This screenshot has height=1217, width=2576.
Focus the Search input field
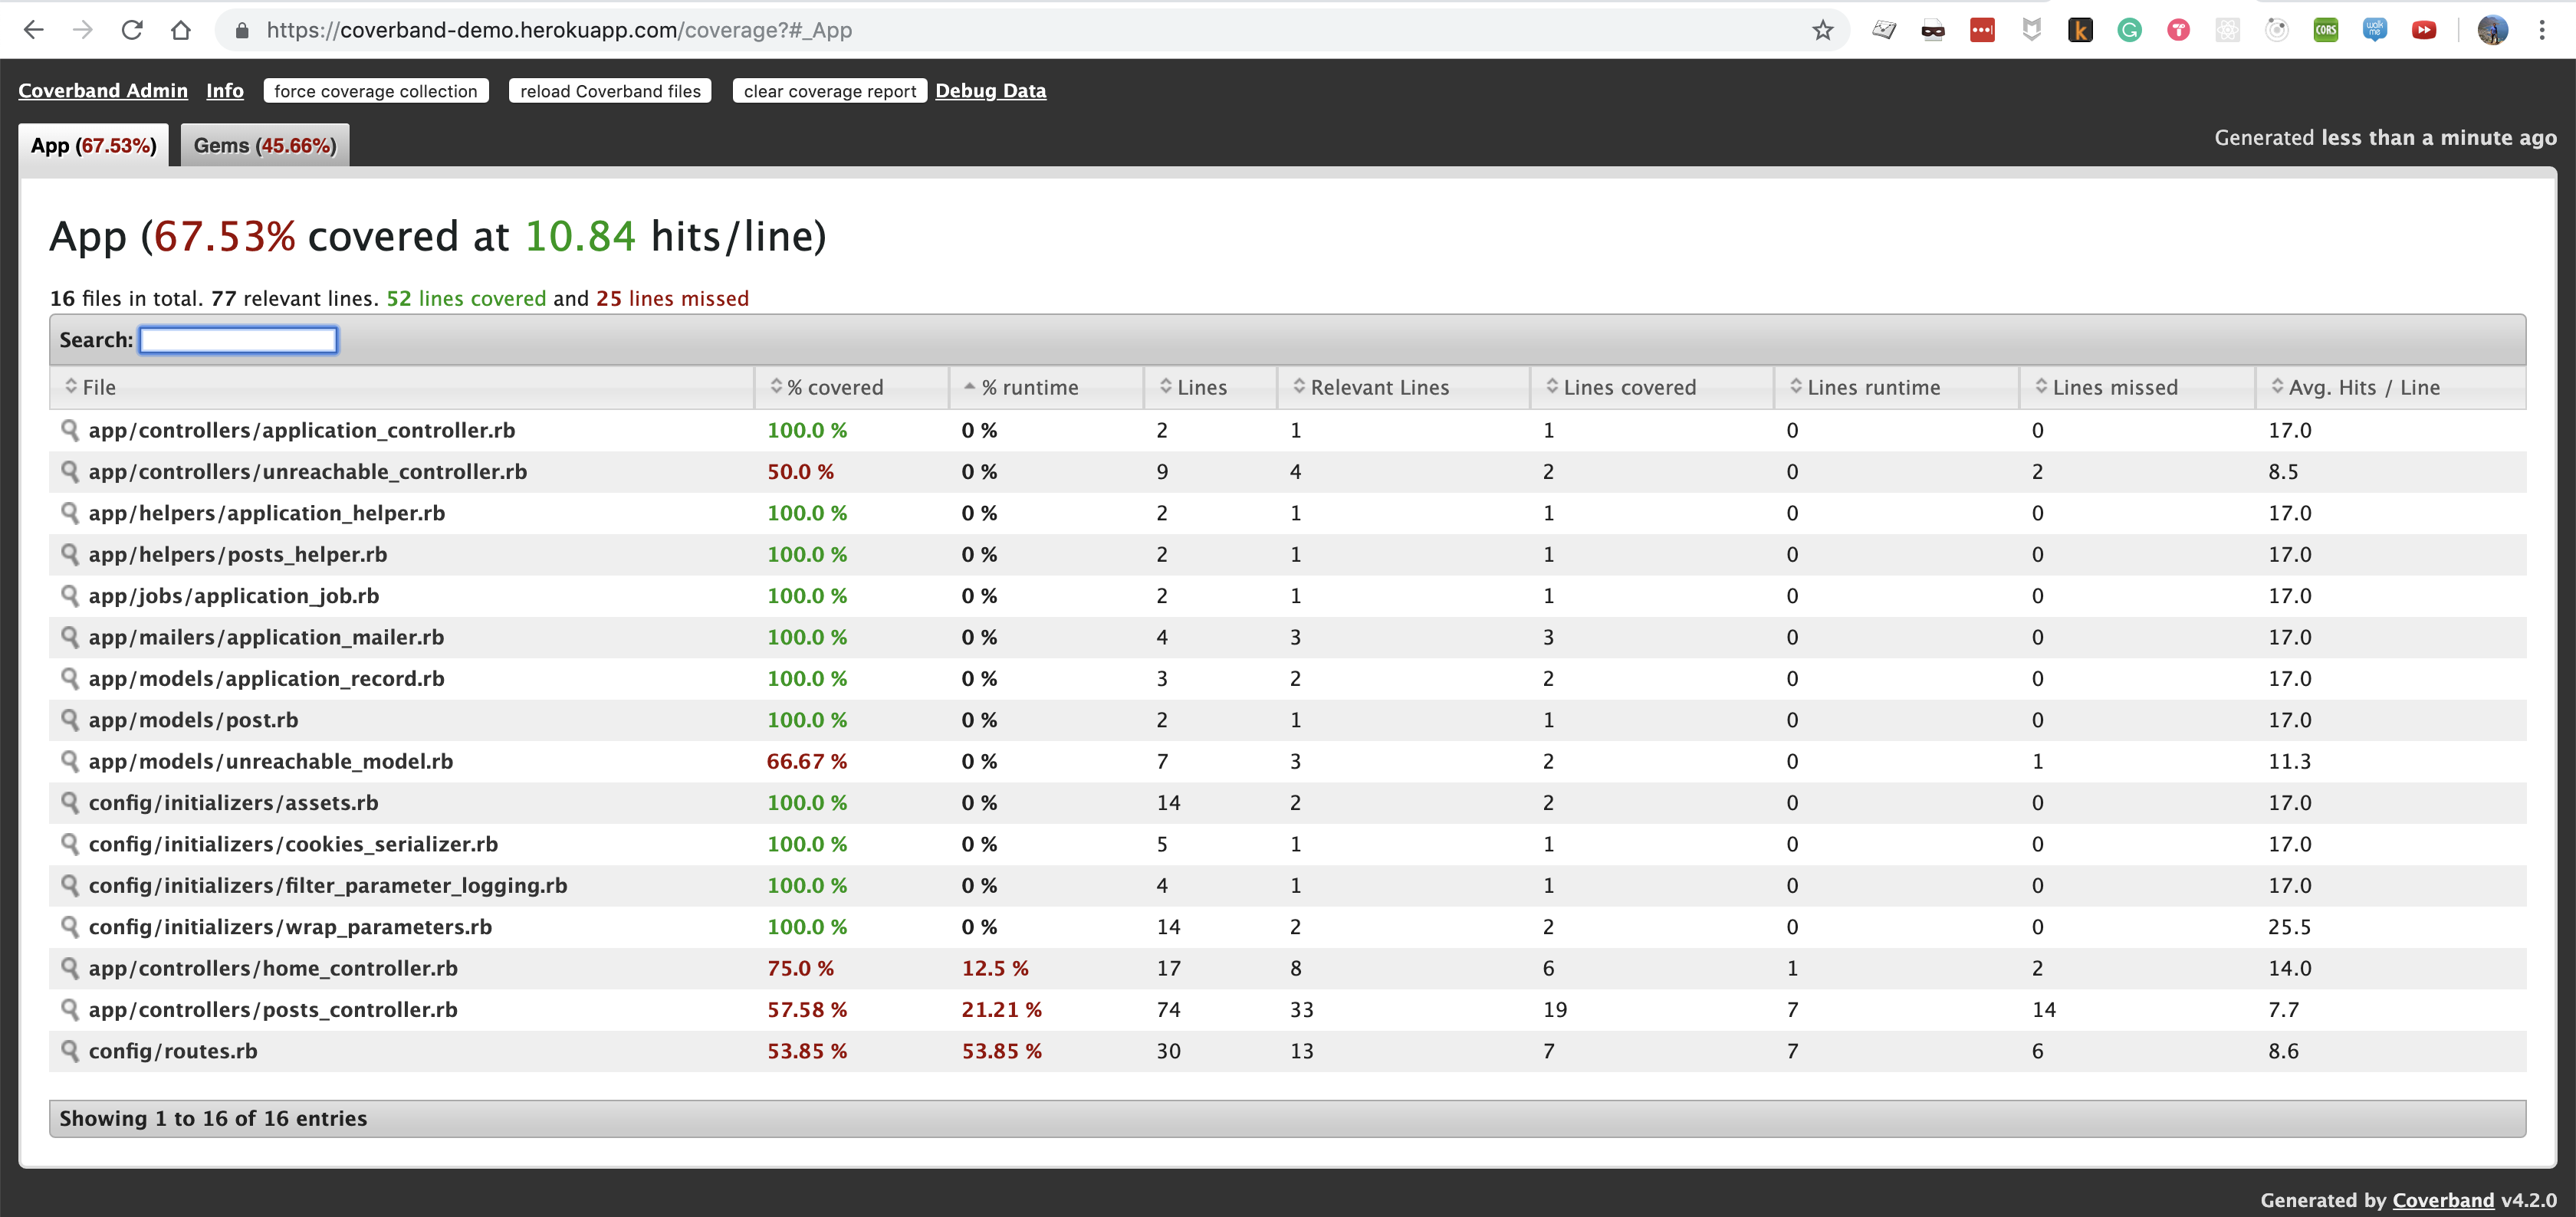pyautogui.click(x=238, y=340)
